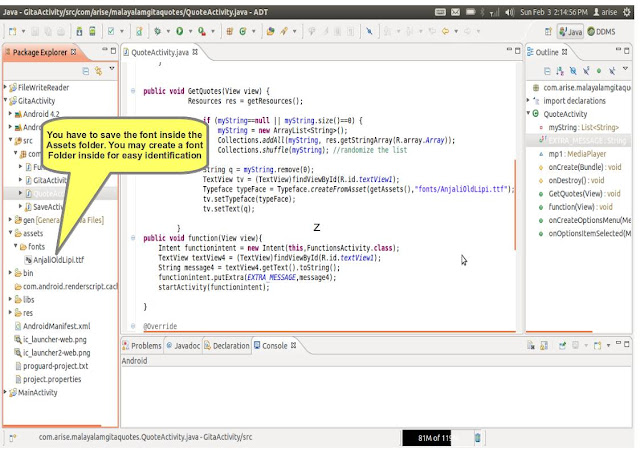This screenshot has height=453, width=640.
Task: Select AndroidManifest.xml in Package Explorer
Action: pos(55,325)
